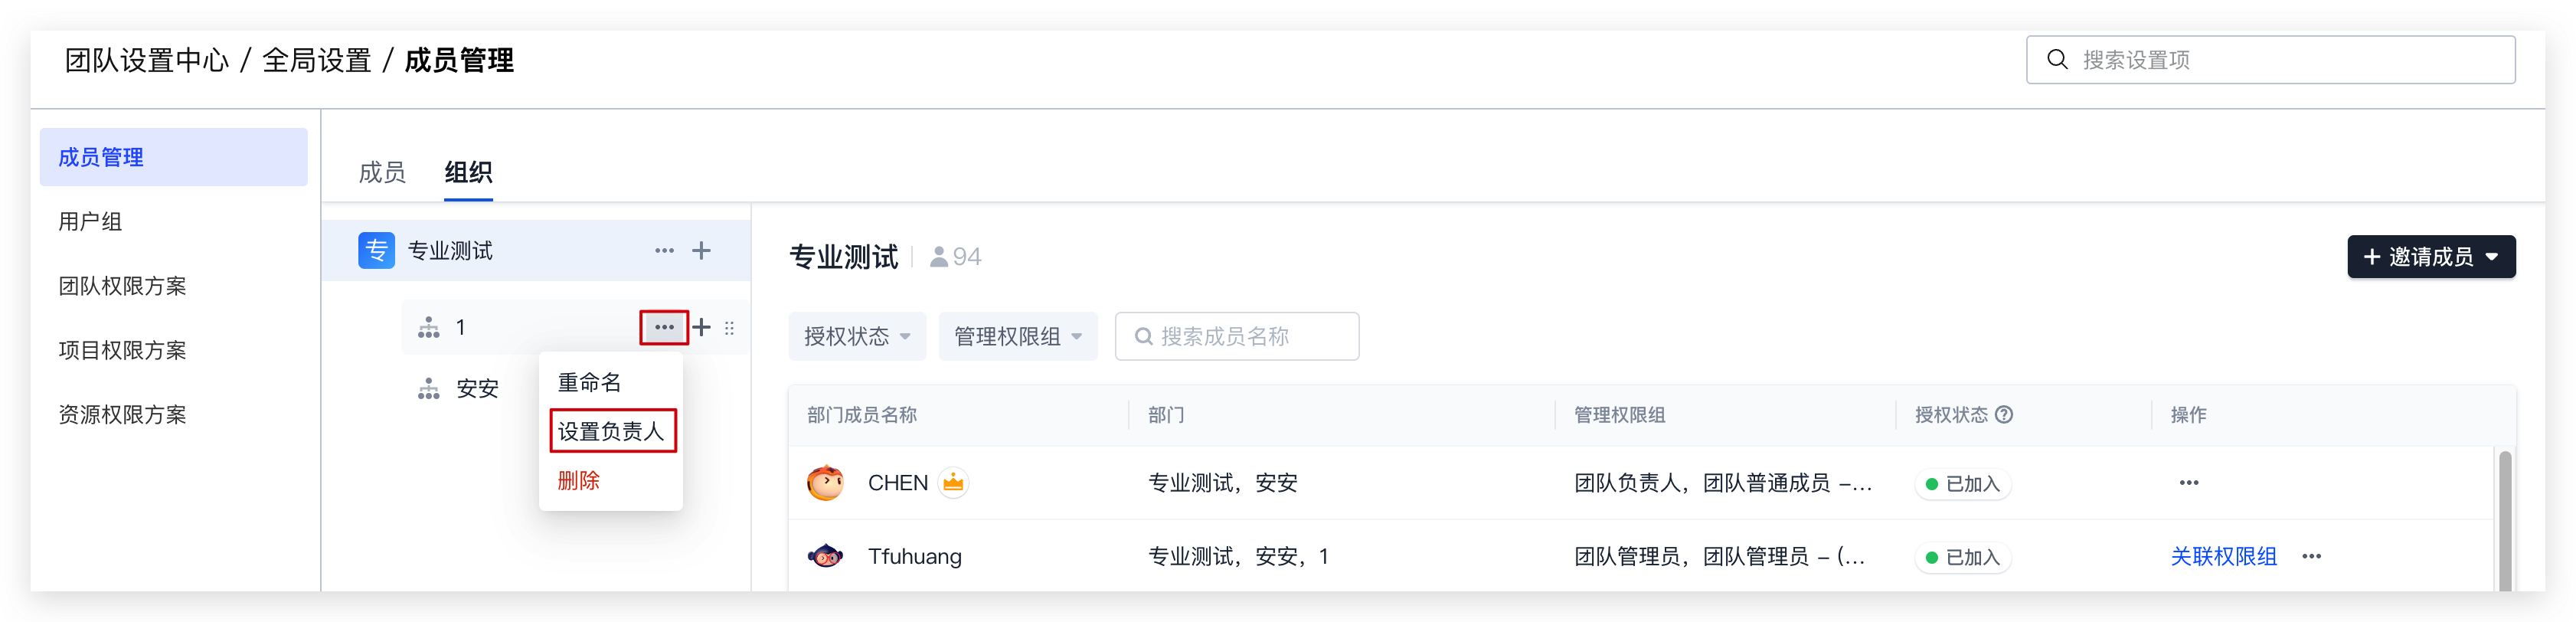The width and height of the screenshot is (2576, 622).
Task: Click search icon in member name search box
Action: [x=1143, y=337]
